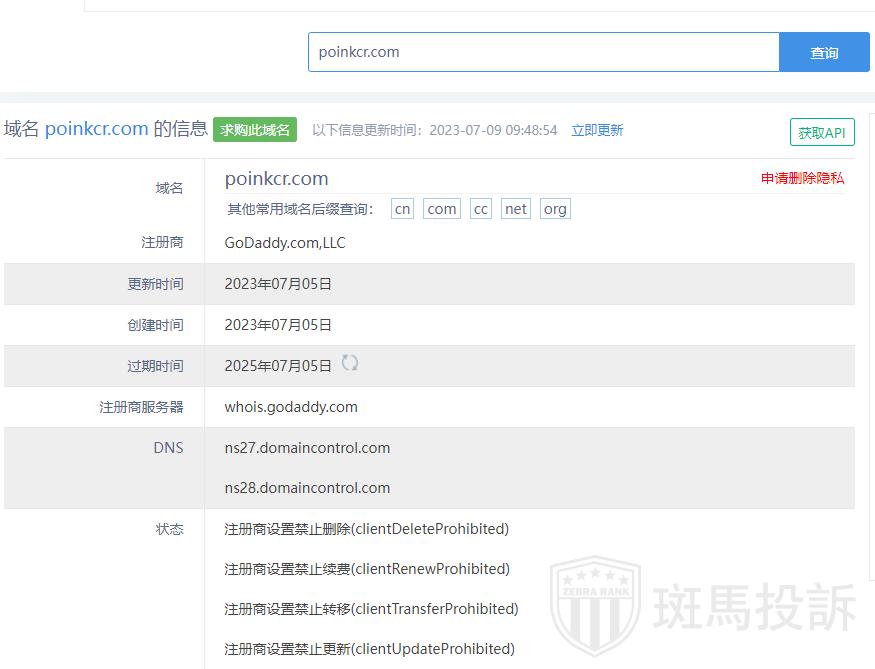Select the com domain suffix
The image size is (875, 669).
point(441,209)
